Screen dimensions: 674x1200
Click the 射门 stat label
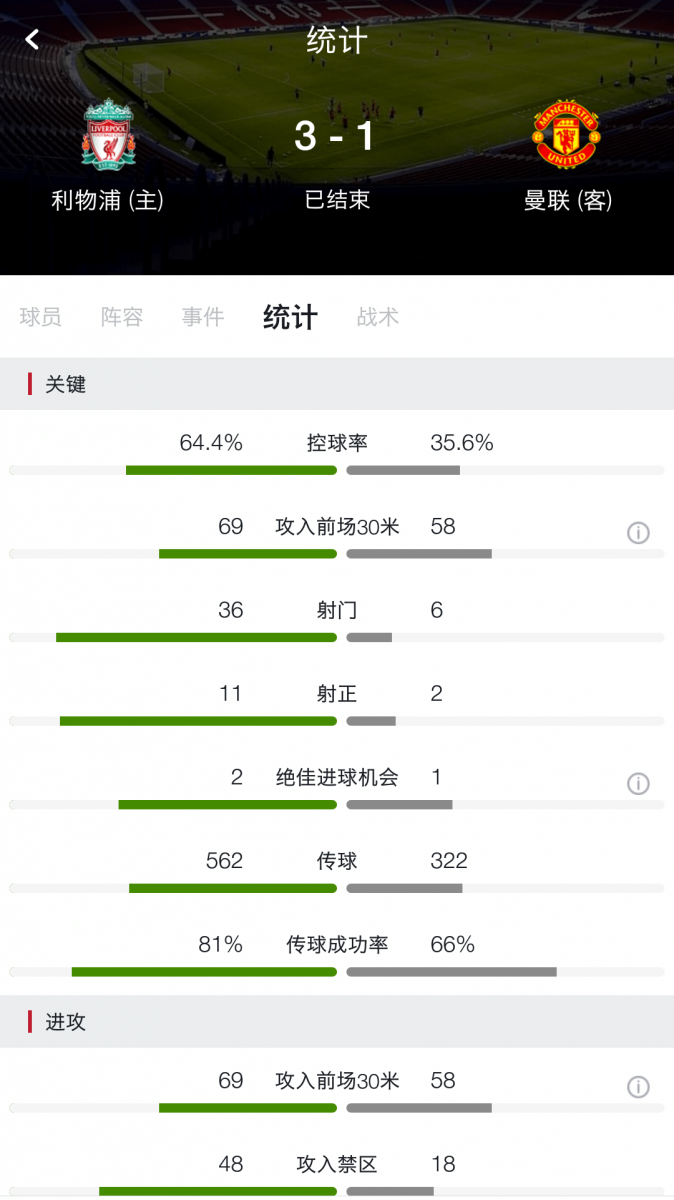[337, 610]
